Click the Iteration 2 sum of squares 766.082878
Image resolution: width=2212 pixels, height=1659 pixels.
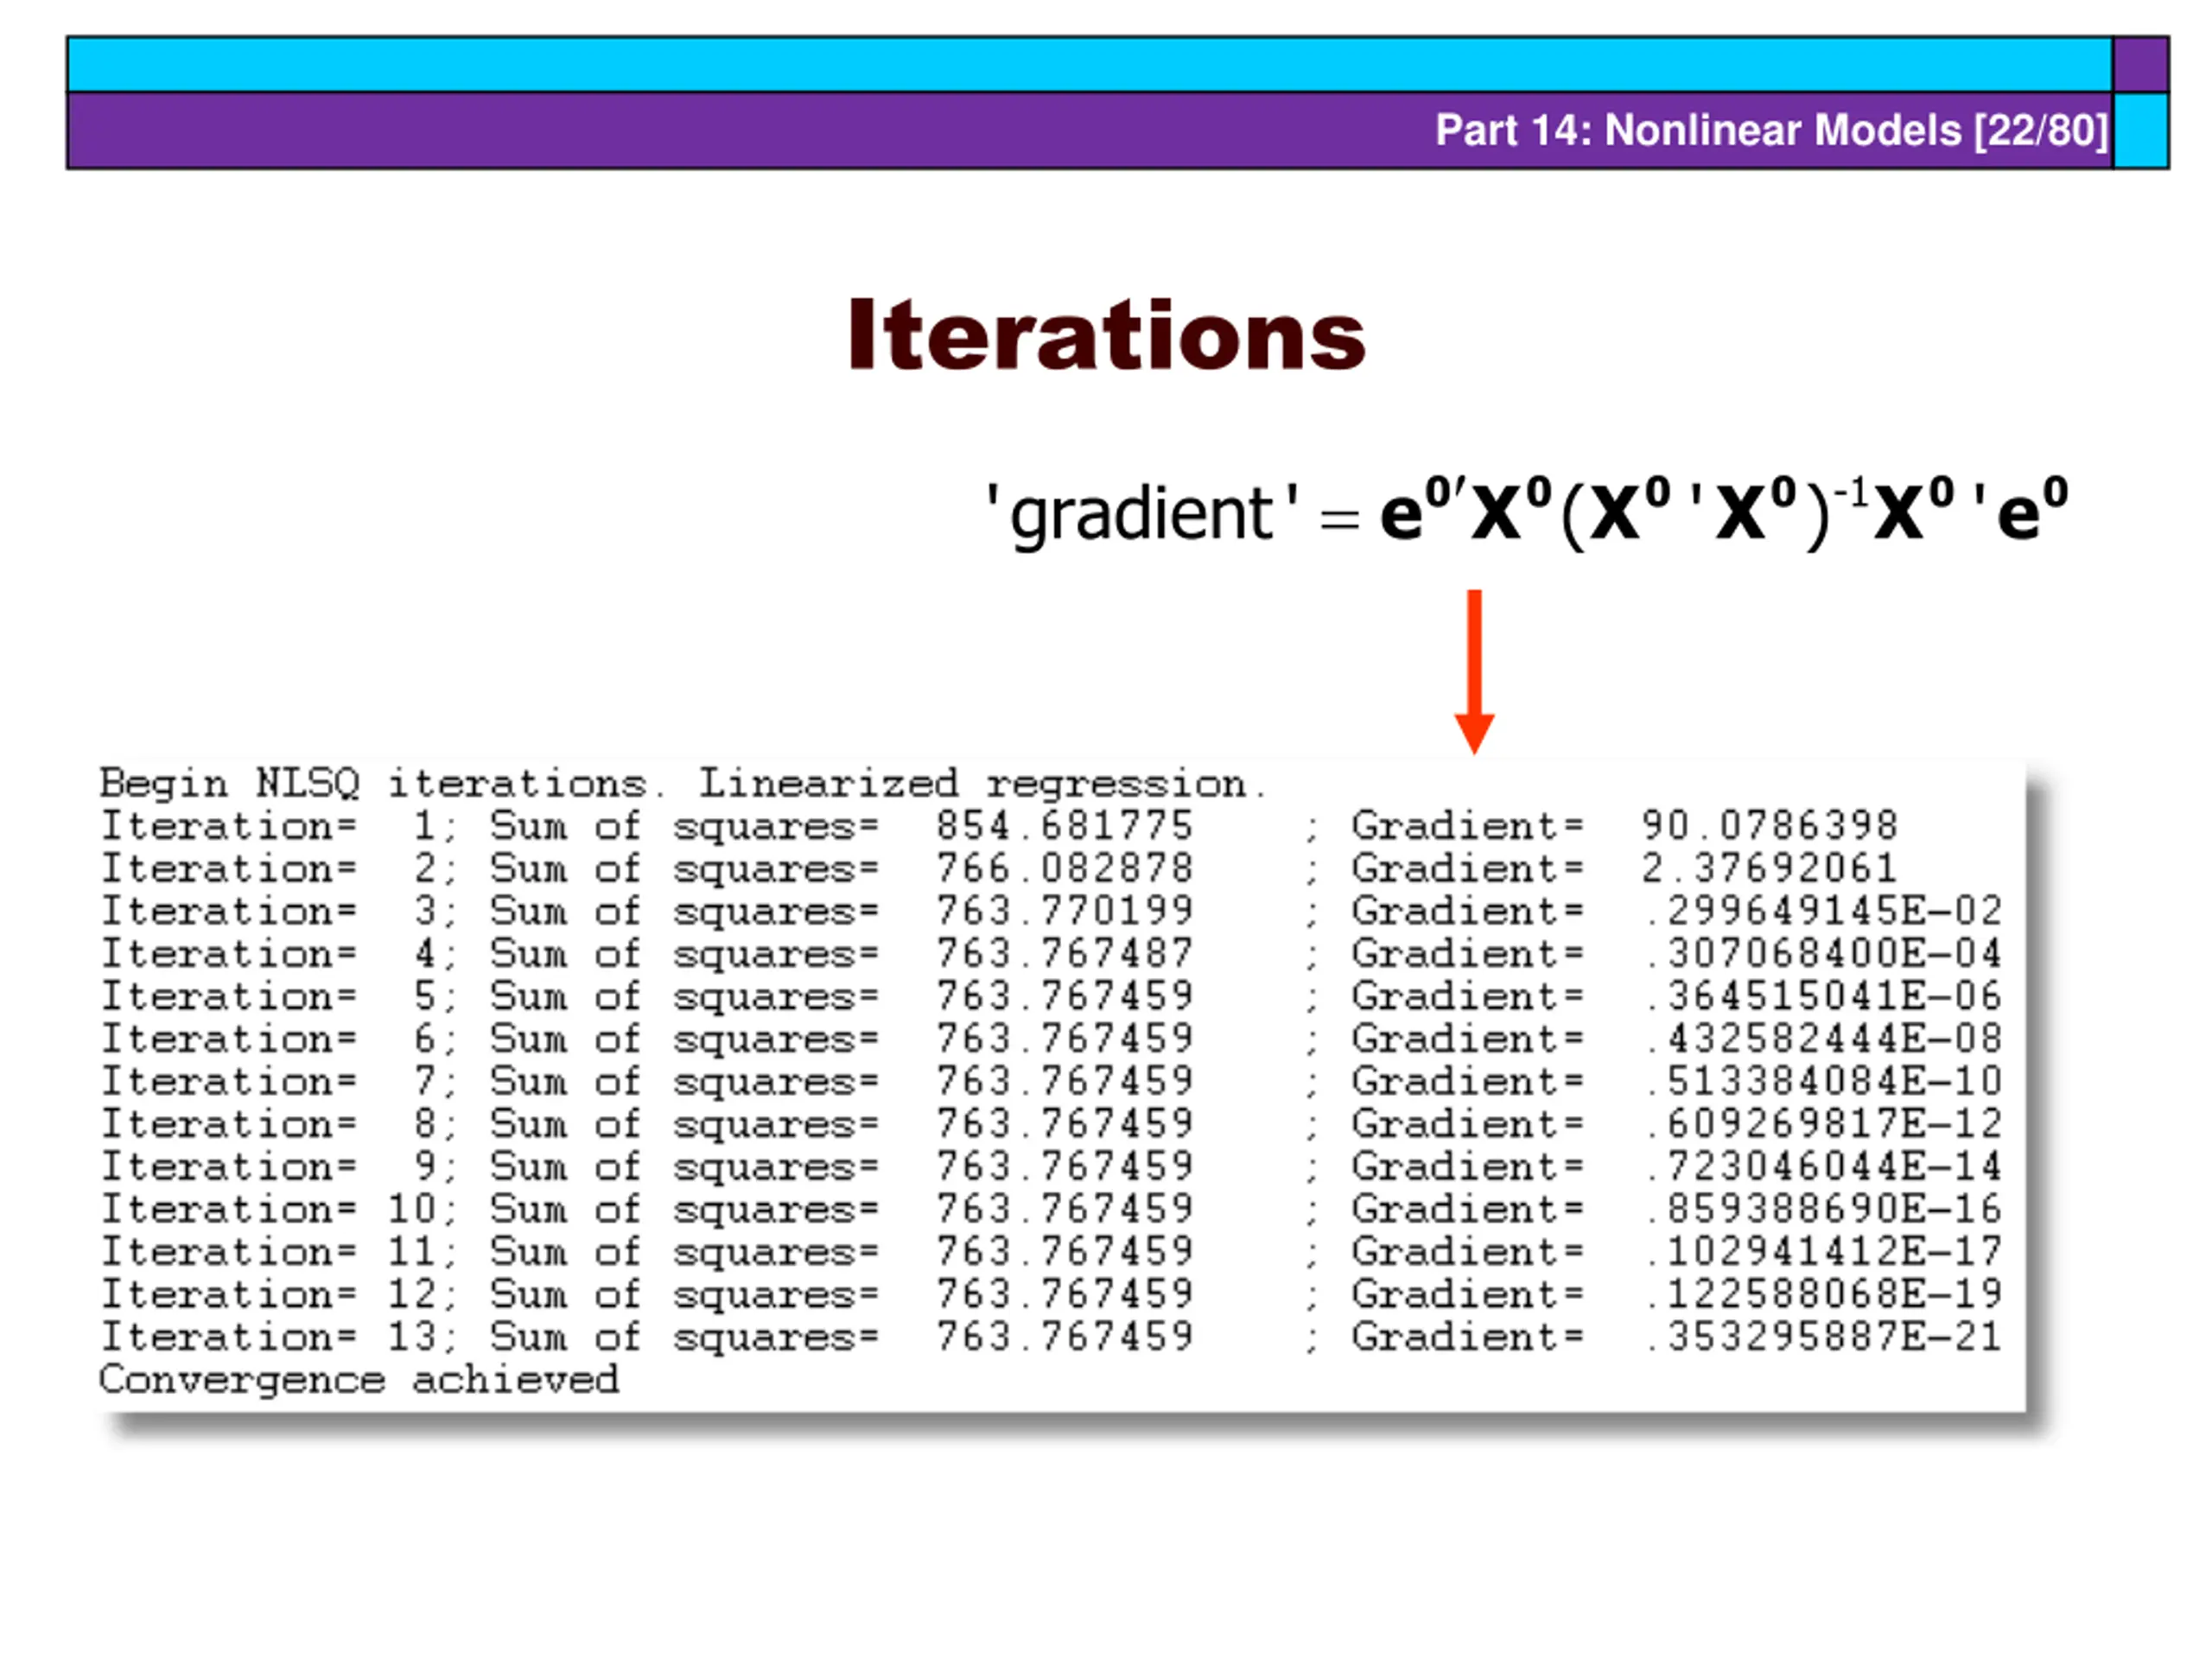point(1064,868)
